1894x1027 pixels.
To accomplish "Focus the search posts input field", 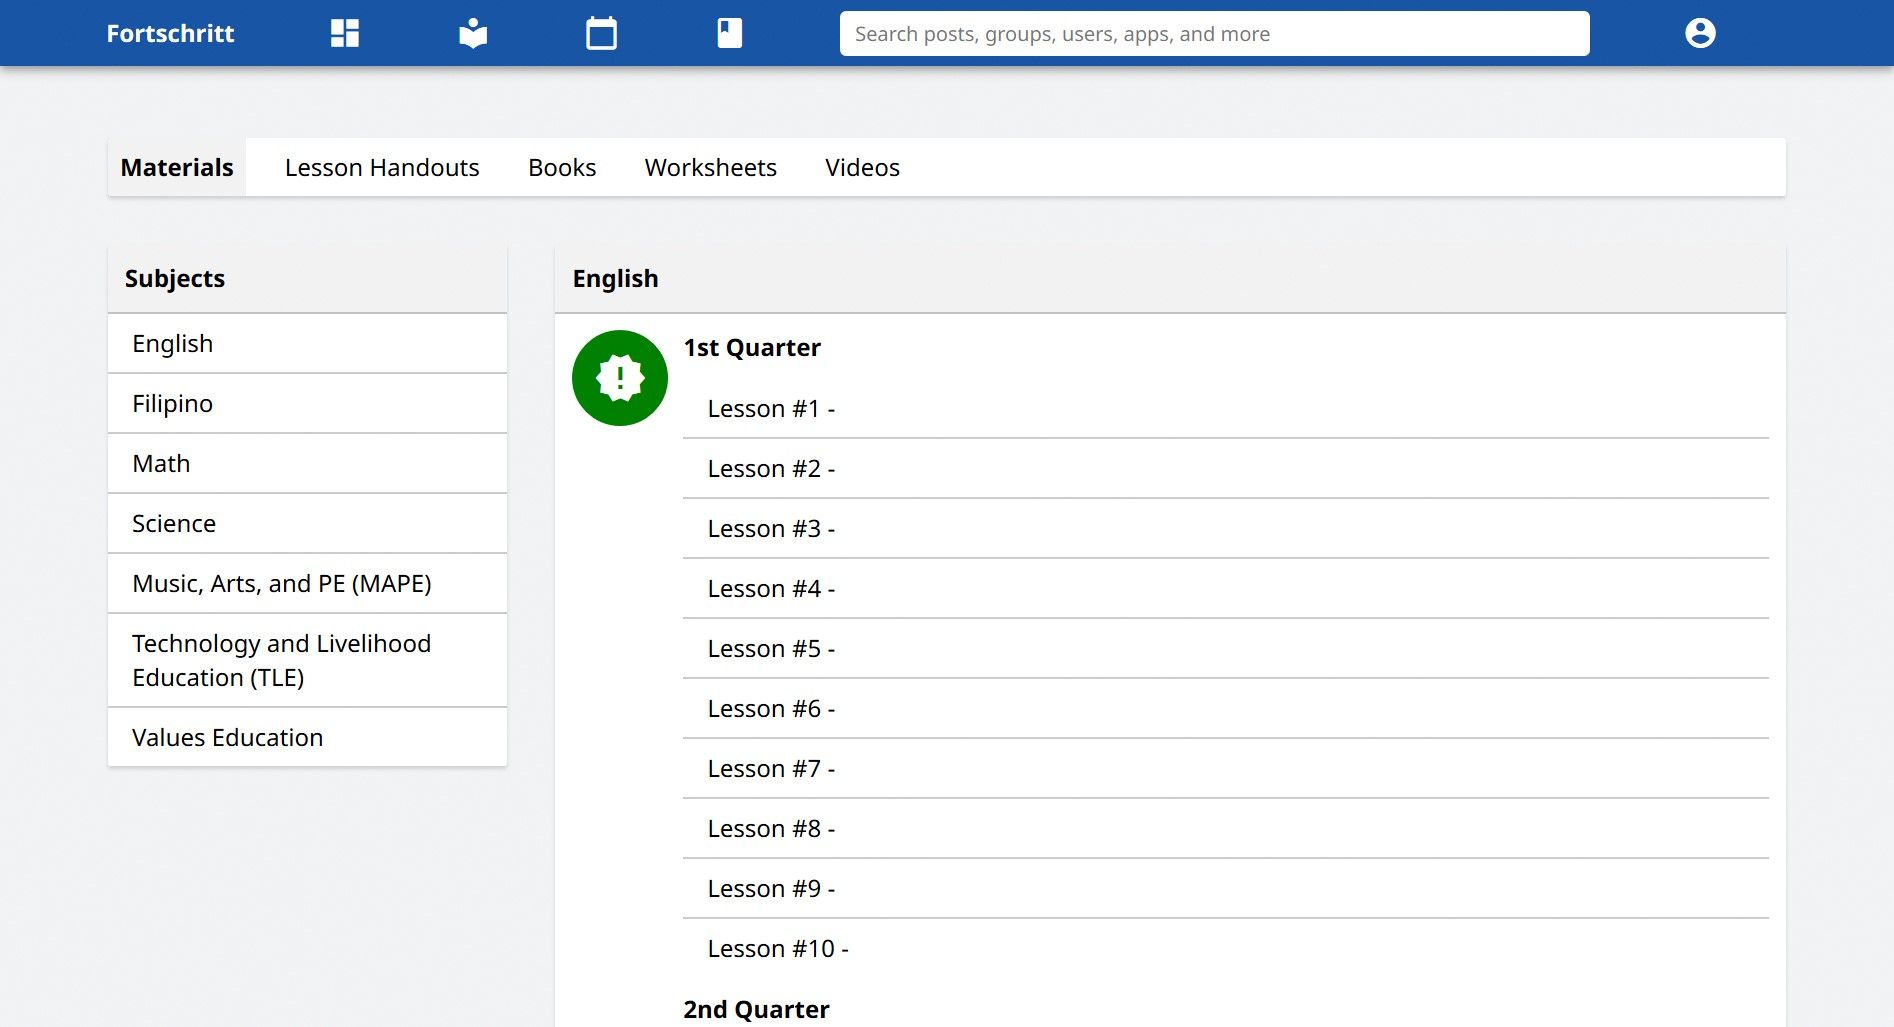I will click(x=1214, y=33).
